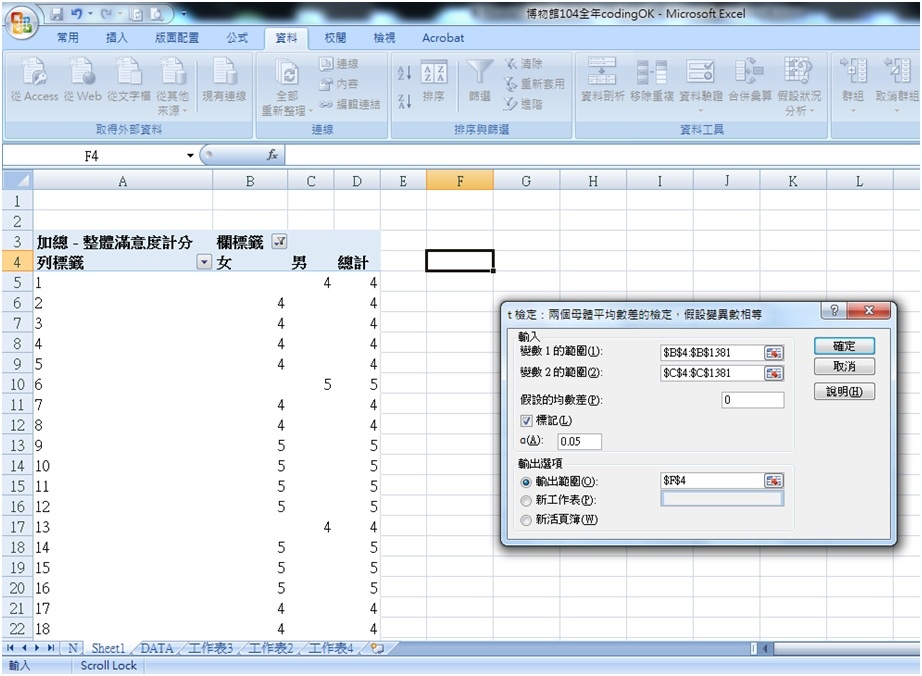Switch to sheet tab 工作表3
Image resolution: width=922 pixels, height=676 pixels.
211,648
